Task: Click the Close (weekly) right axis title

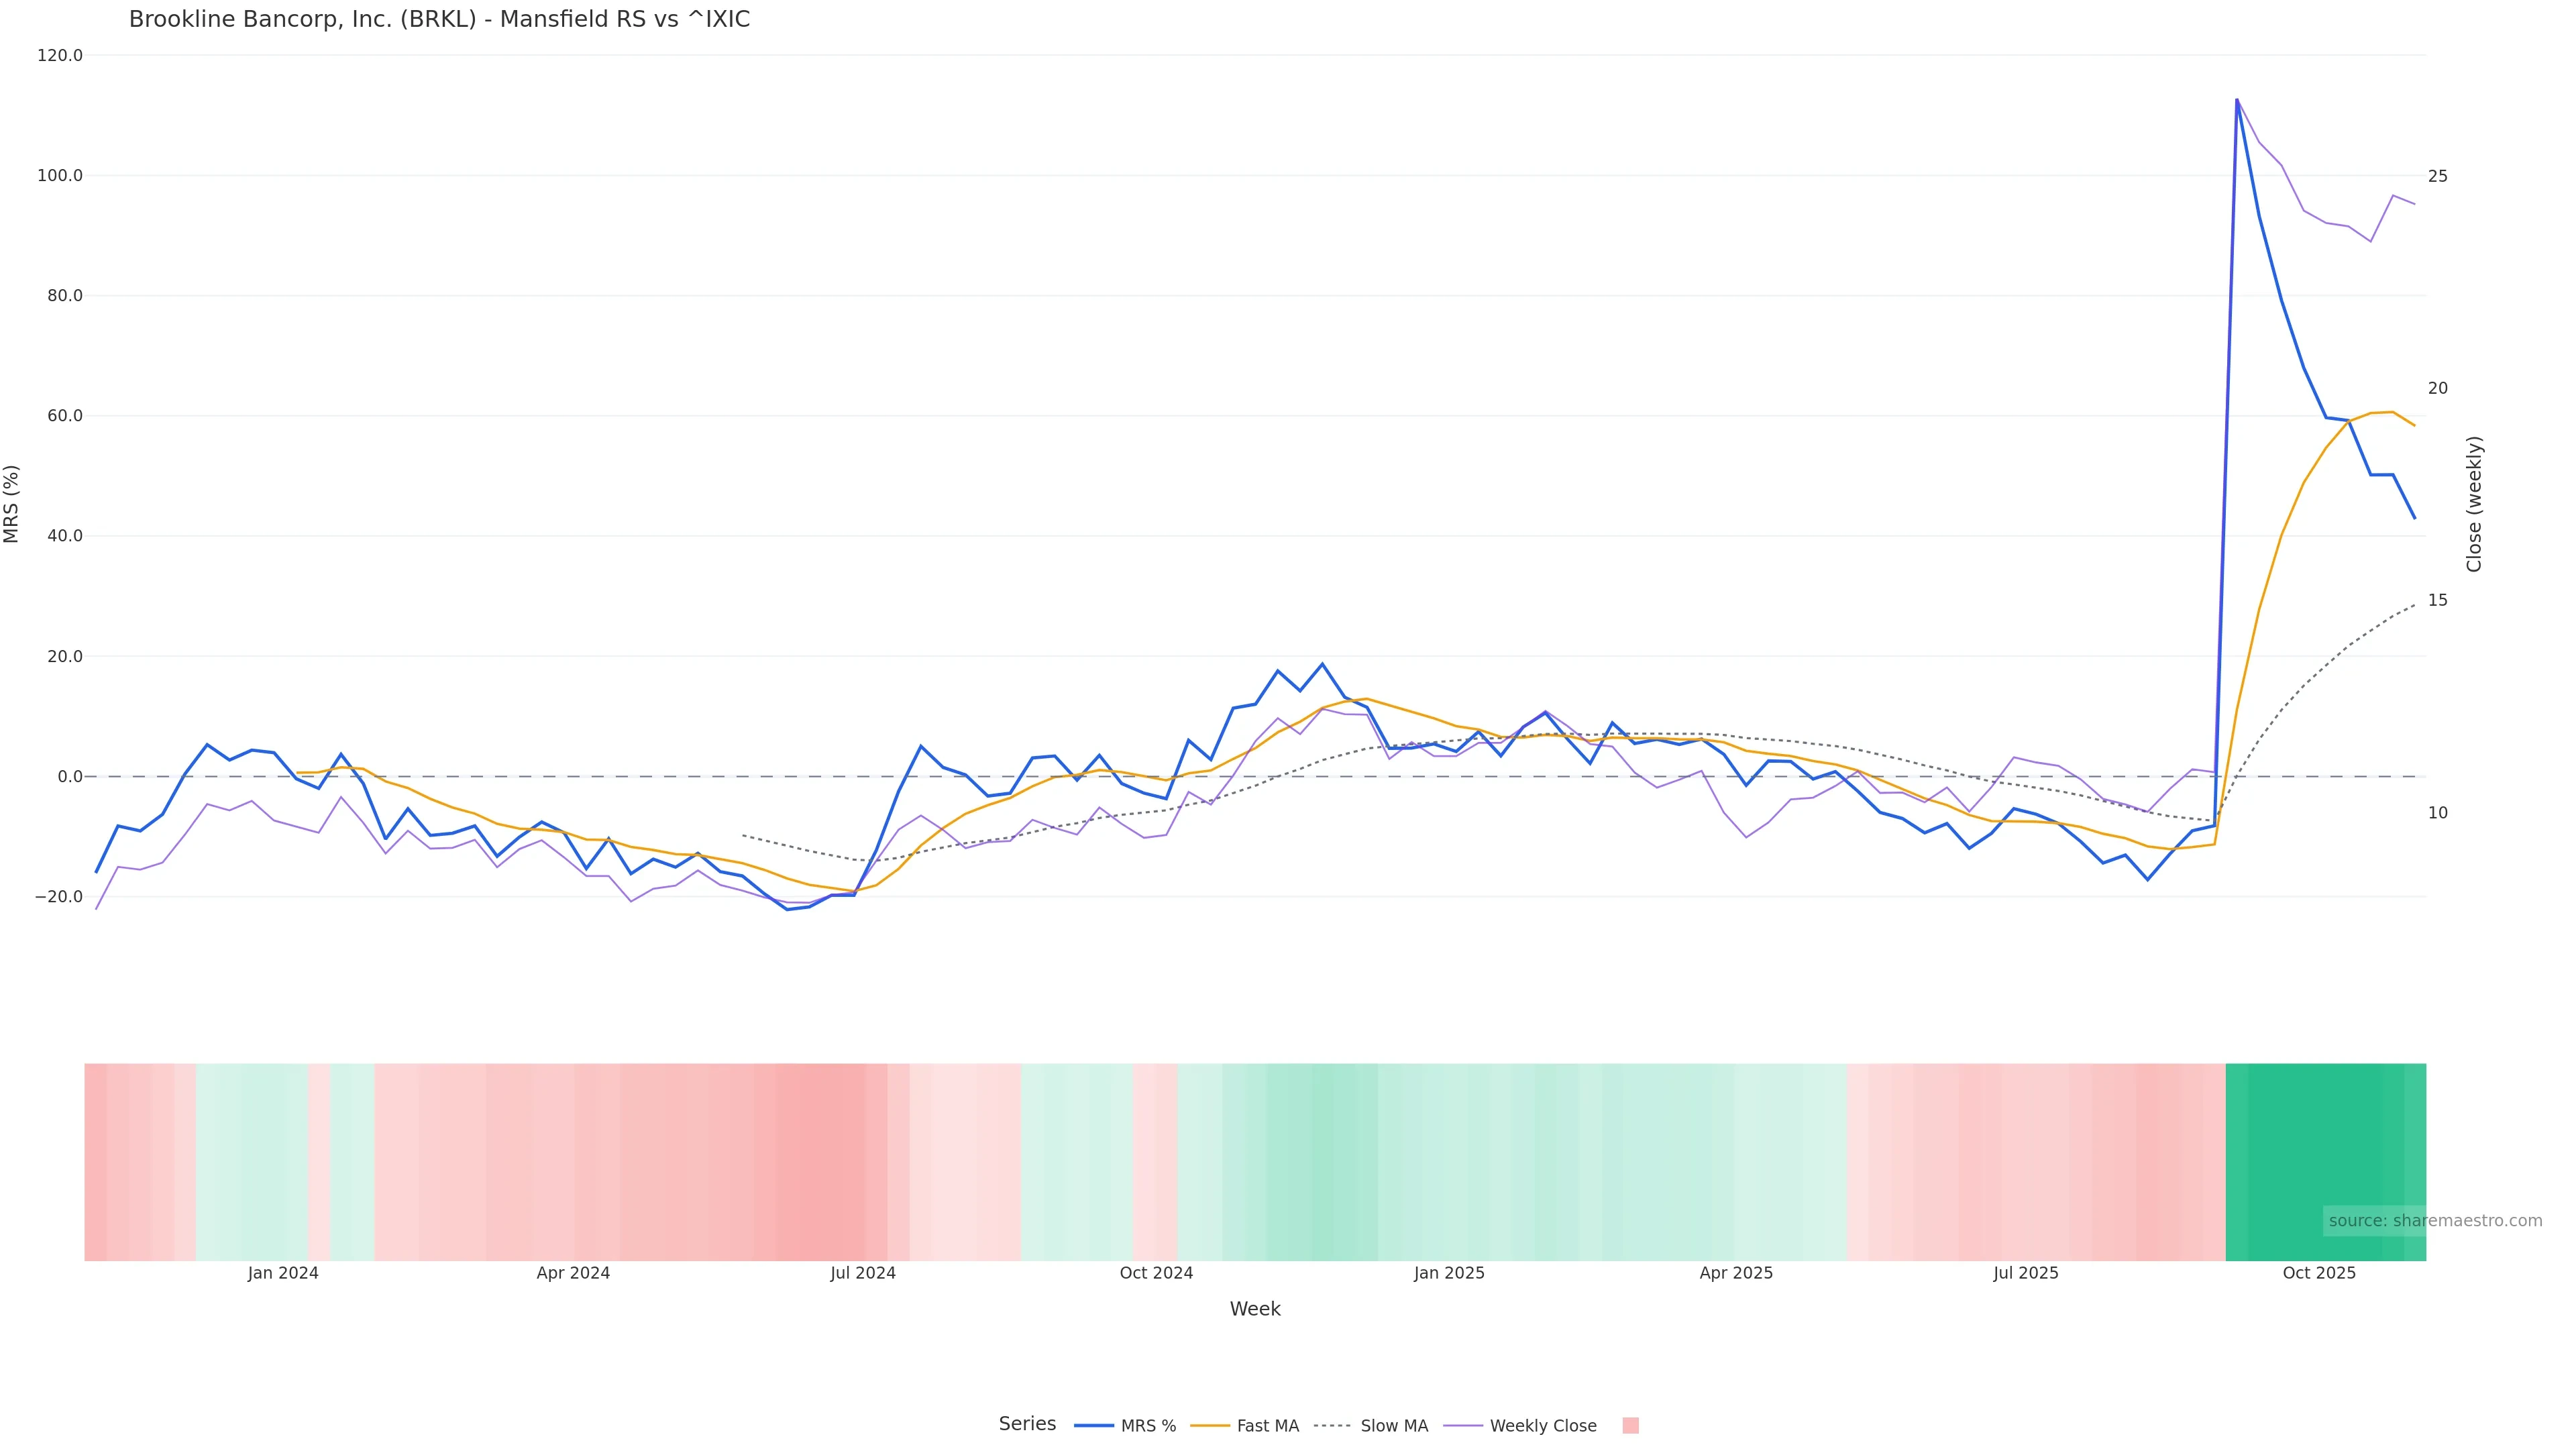Action: (2474, 504)
